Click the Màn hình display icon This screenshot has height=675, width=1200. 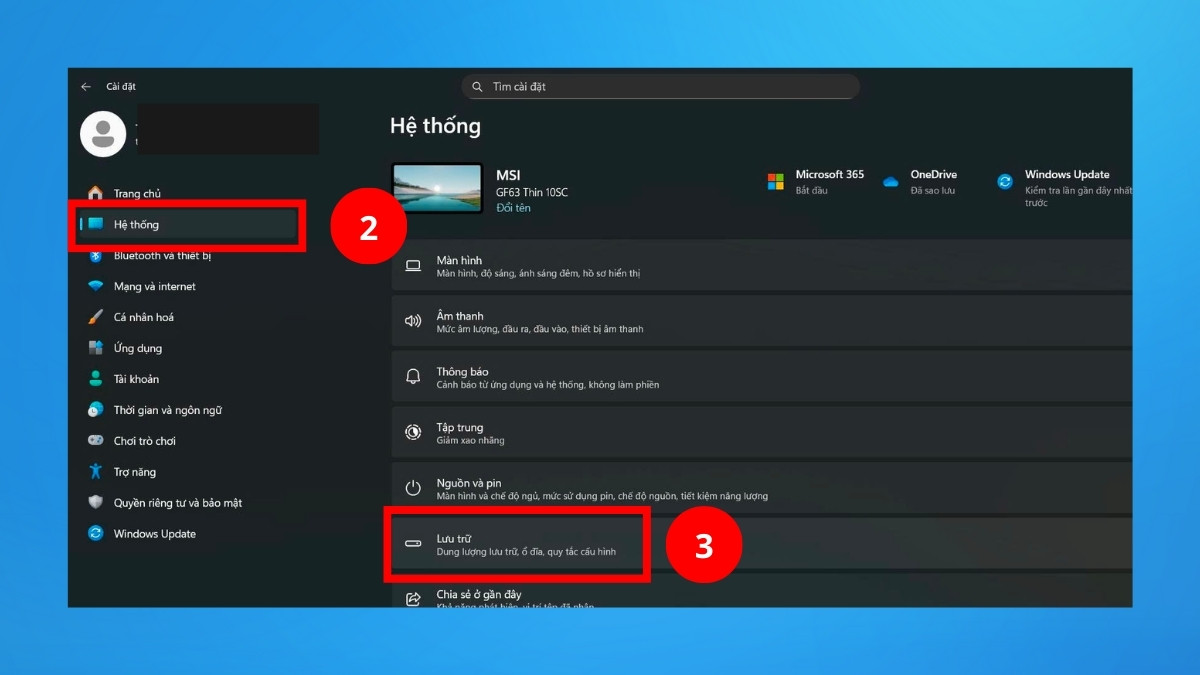coord(413,266)
